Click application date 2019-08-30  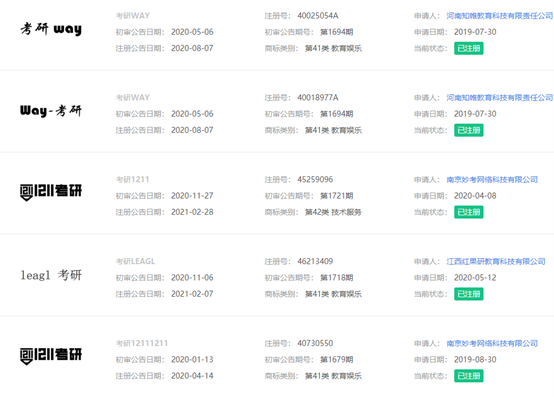point(475,360)
